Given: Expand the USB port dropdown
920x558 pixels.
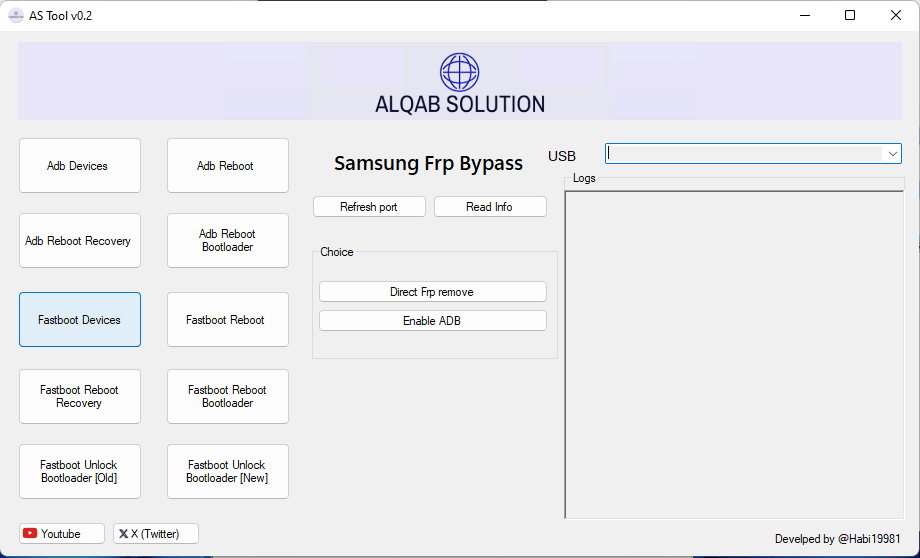Looking at the screenshot, I should (x=890, y=154).
